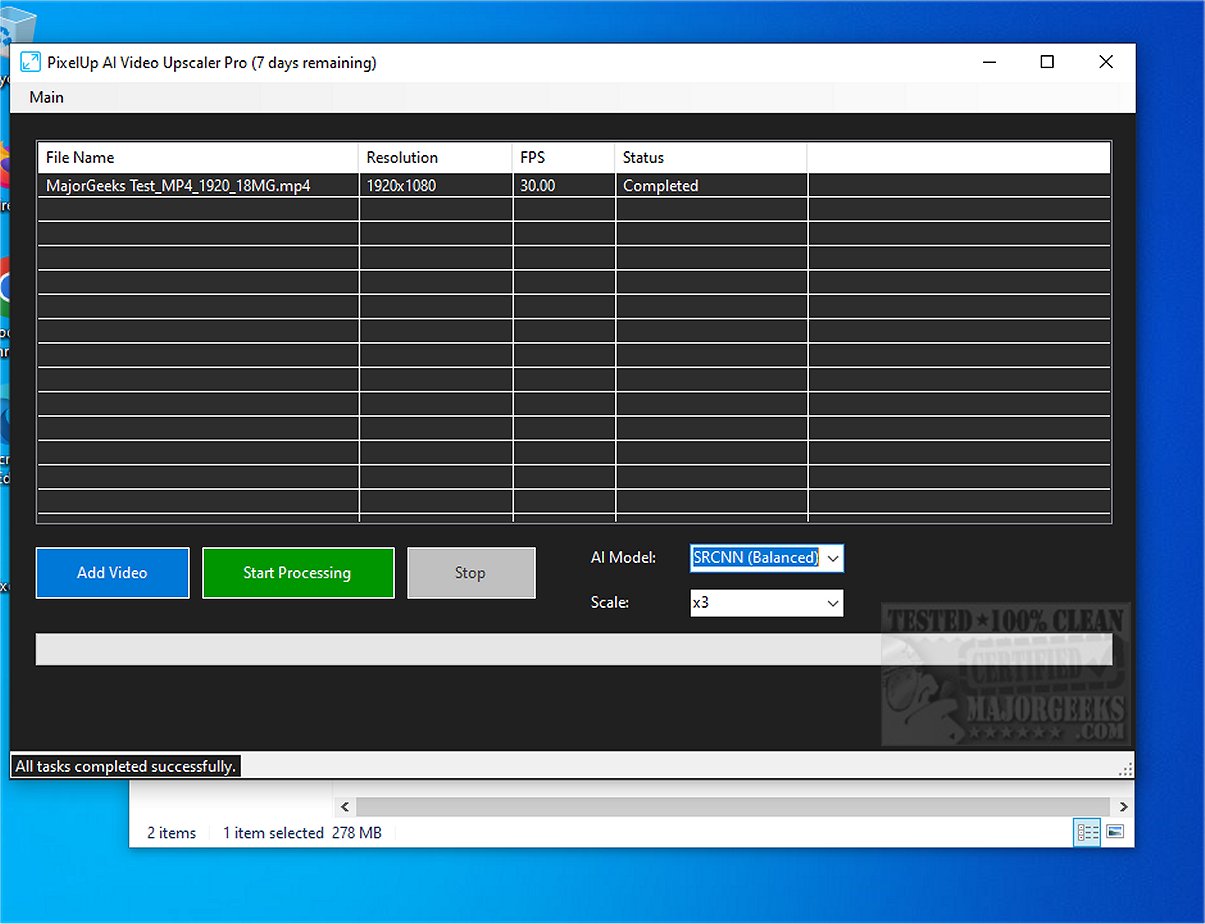
Task: Click the window resize grip in status bar
Action: pyautogui.click(x=1126, y=769)
